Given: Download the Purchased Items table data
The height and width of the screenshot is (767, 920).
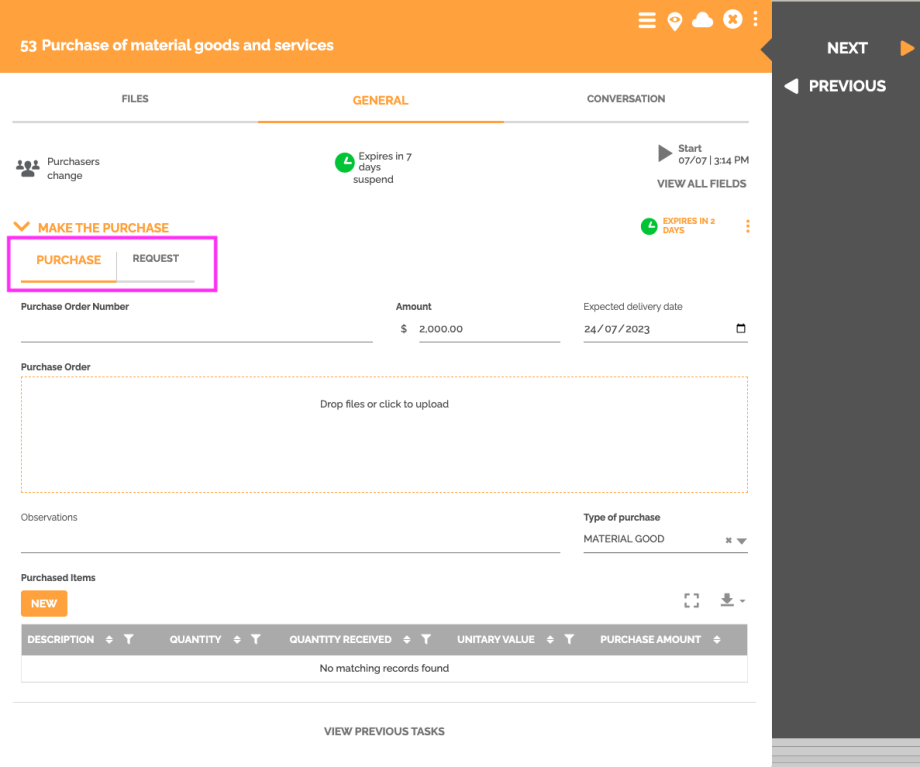Looking at the screenshot, I should [x=727, y=600].
